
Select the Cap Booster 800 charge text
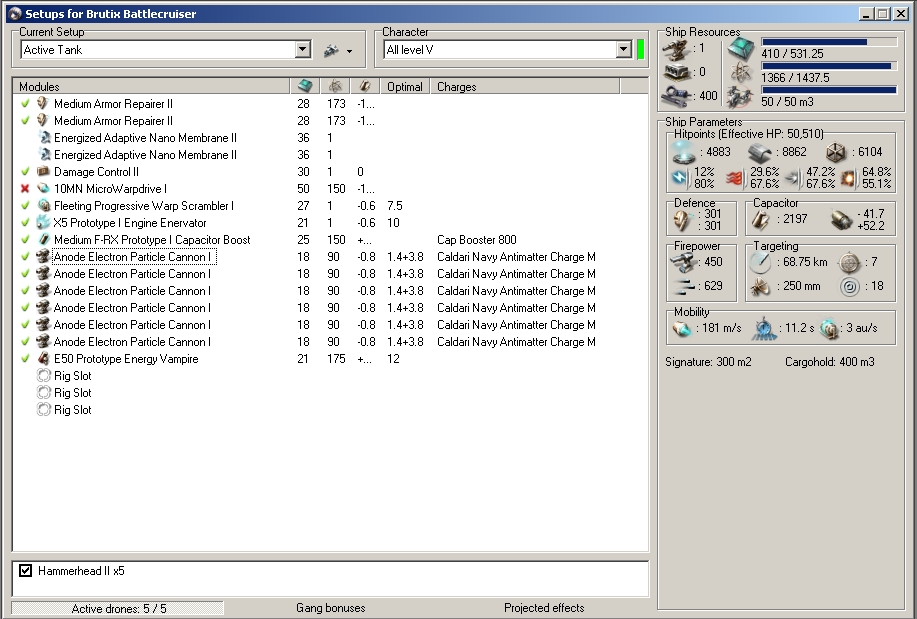coord(477,240)
